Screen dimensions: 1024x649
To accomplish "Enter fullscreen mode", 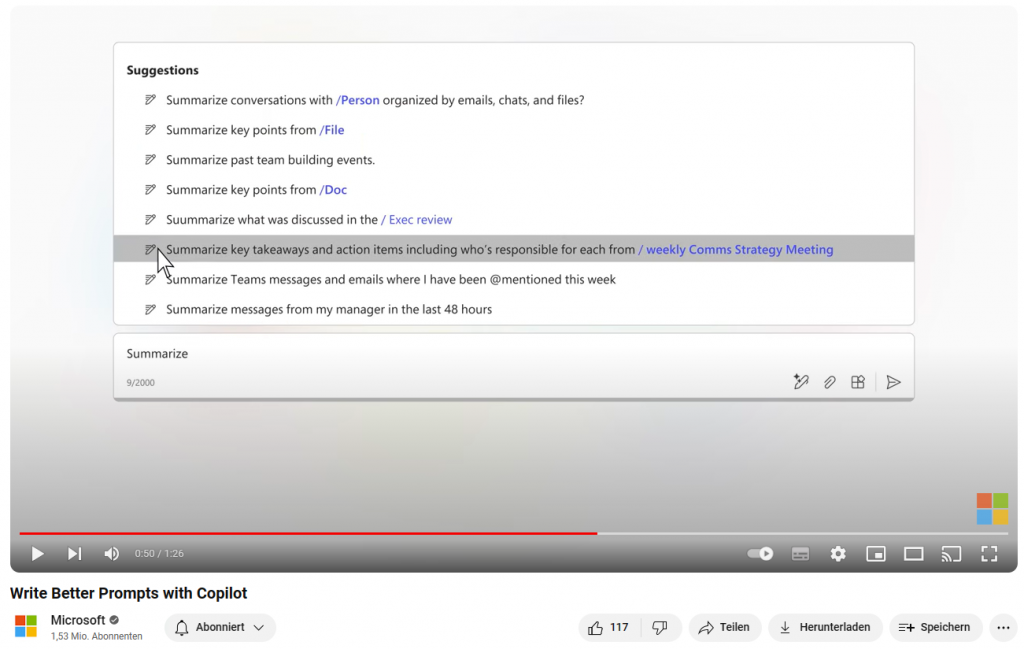I will pos(989,554).
